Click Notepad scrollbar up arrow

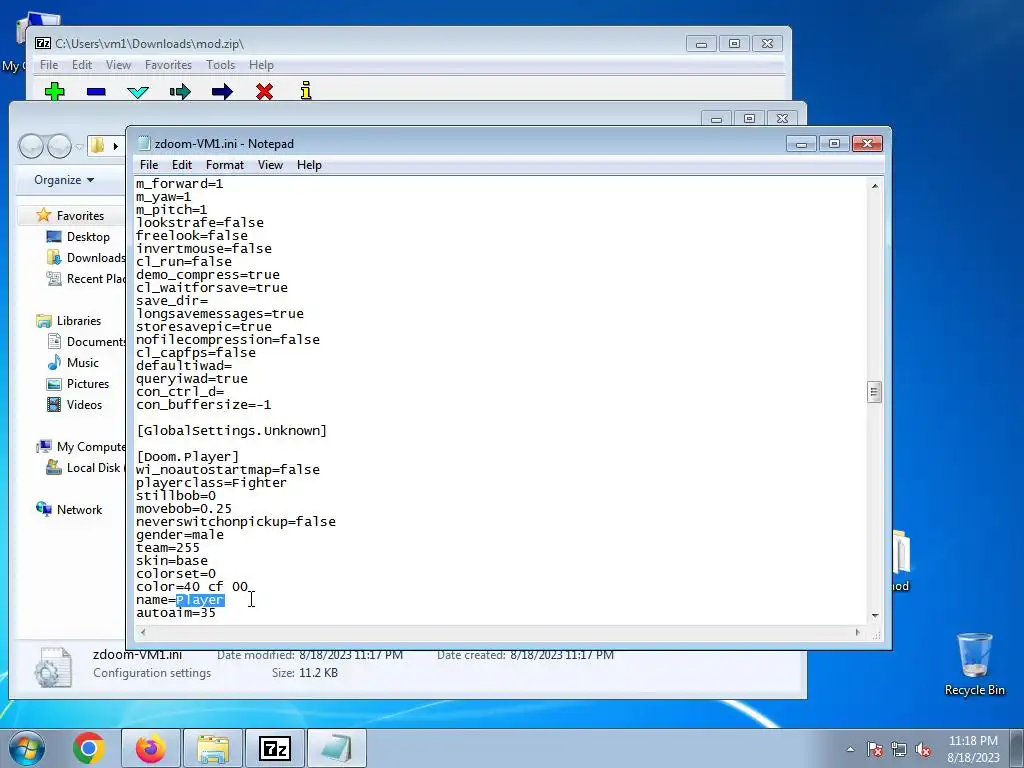coord(875,186)
